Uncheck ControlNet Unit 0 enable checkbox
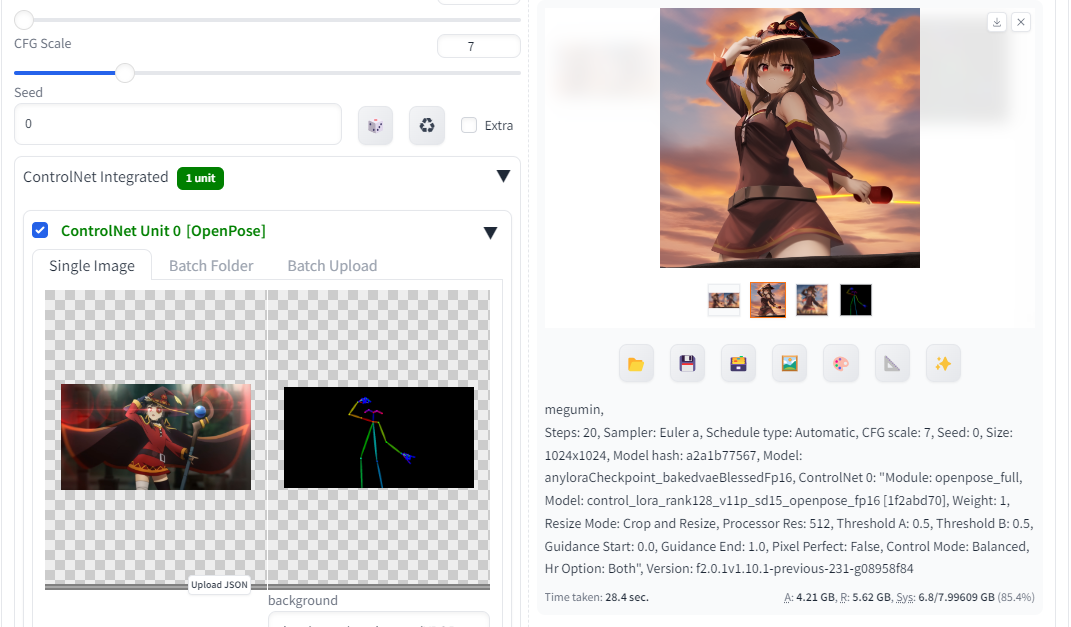The width and height of the screenshot is (1071, 627). (x=40, y=230)
